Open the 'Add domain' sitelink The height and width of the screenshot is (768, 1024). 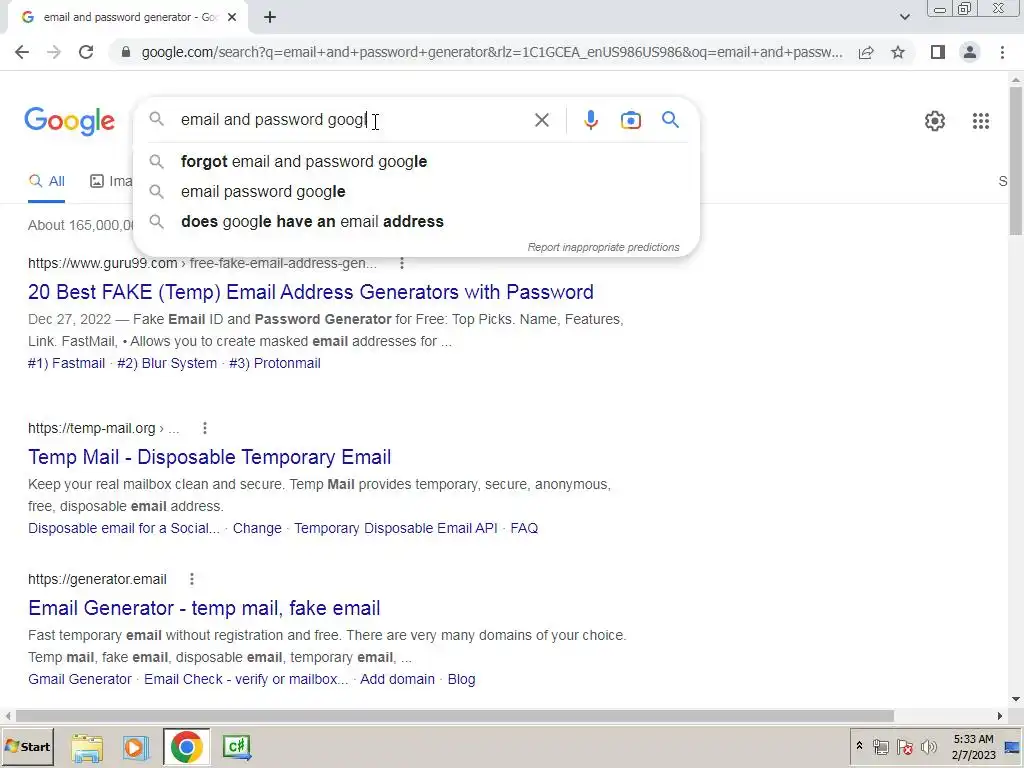point(398,679)
